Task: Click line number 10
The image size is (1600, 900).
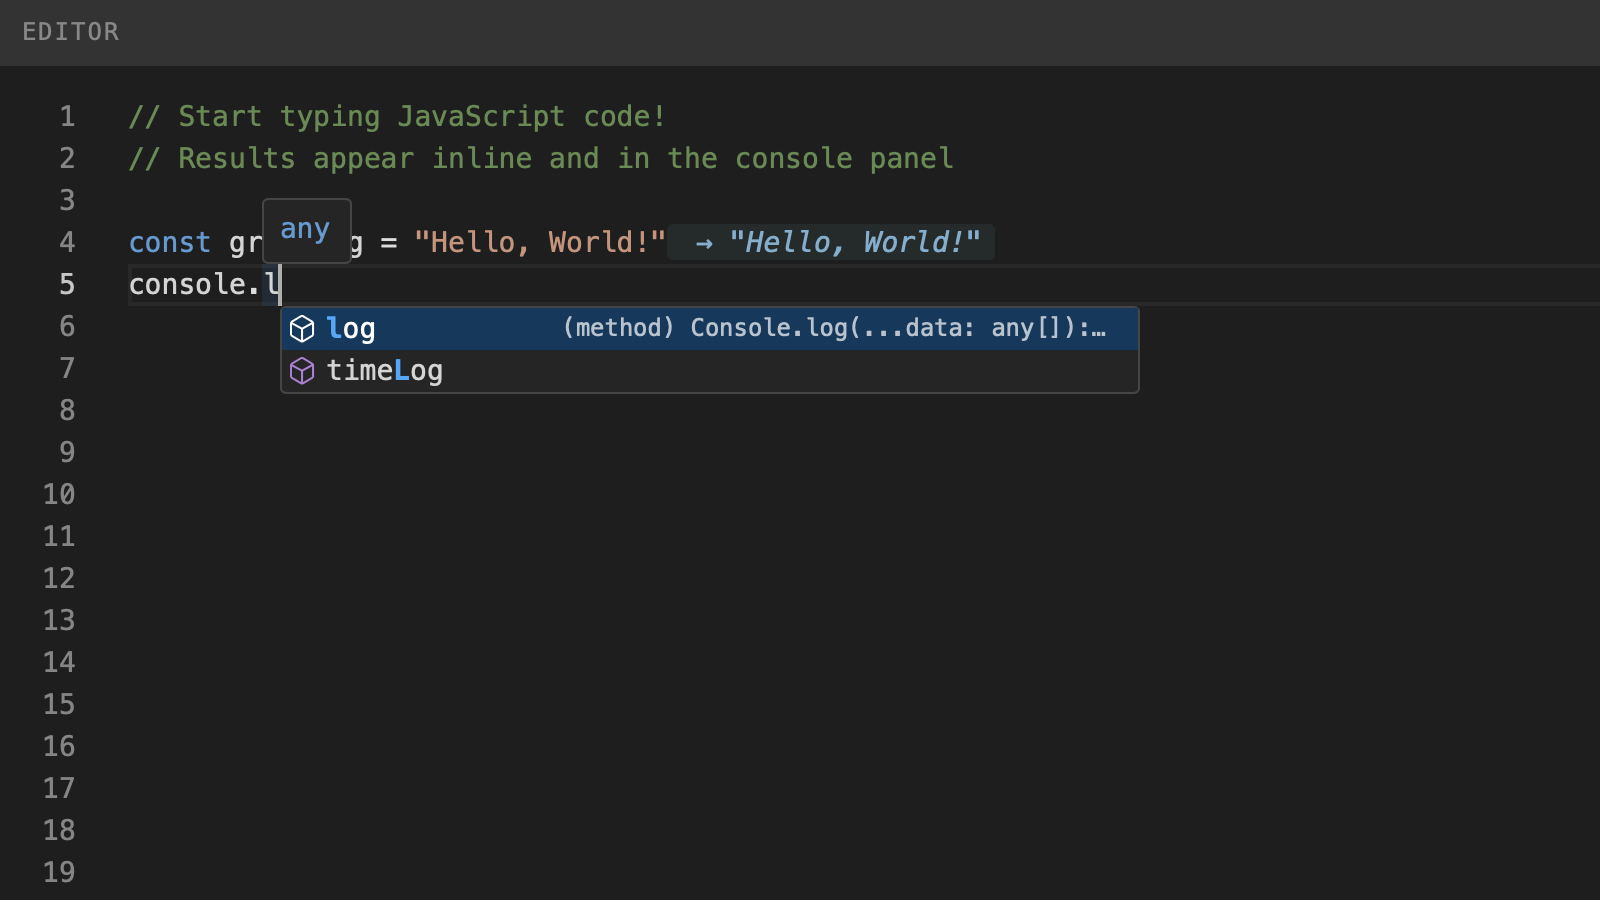Action: [58, 494]
